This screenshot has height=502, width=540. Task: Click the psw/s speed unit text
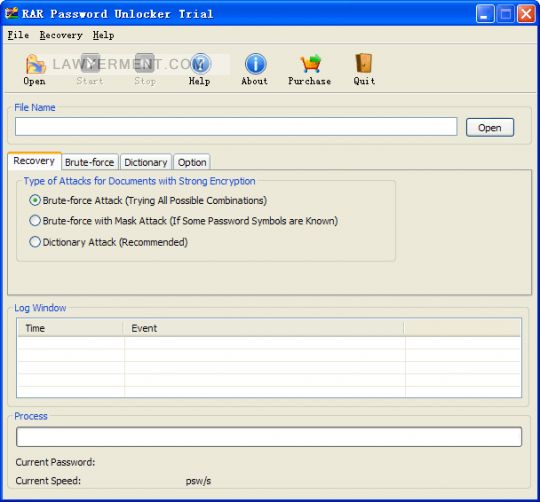[x=198, y=481]
